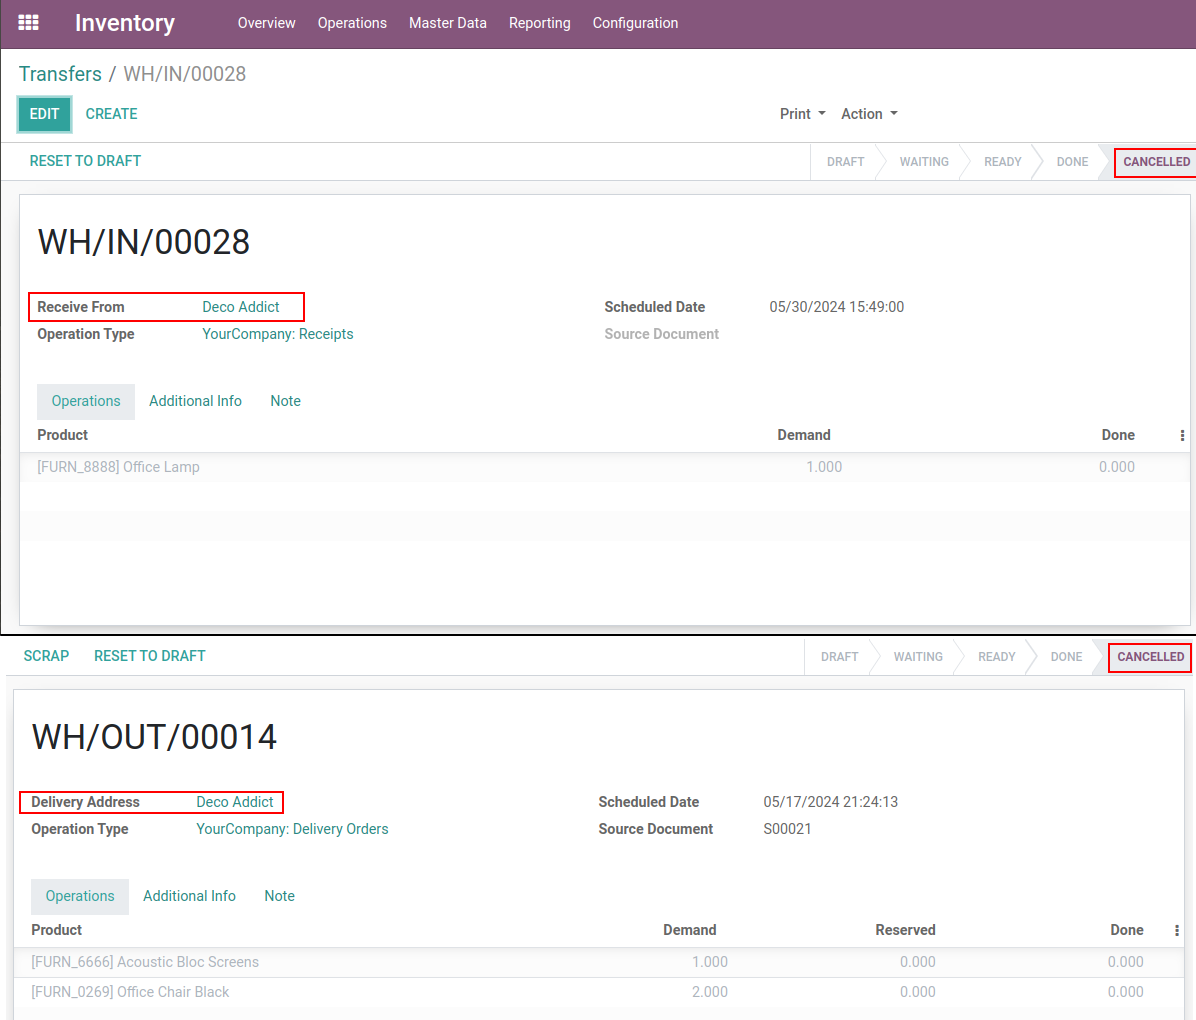Go back to Transfers breadcrumb
The width and height of the screenshot is (1196, 1020).
pyautogui.click(x=60, y=74)
